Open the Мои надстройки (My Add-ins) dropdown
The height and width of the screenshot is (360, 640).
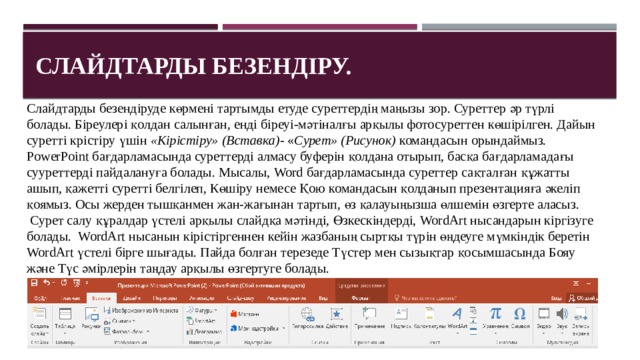[257, 328]
